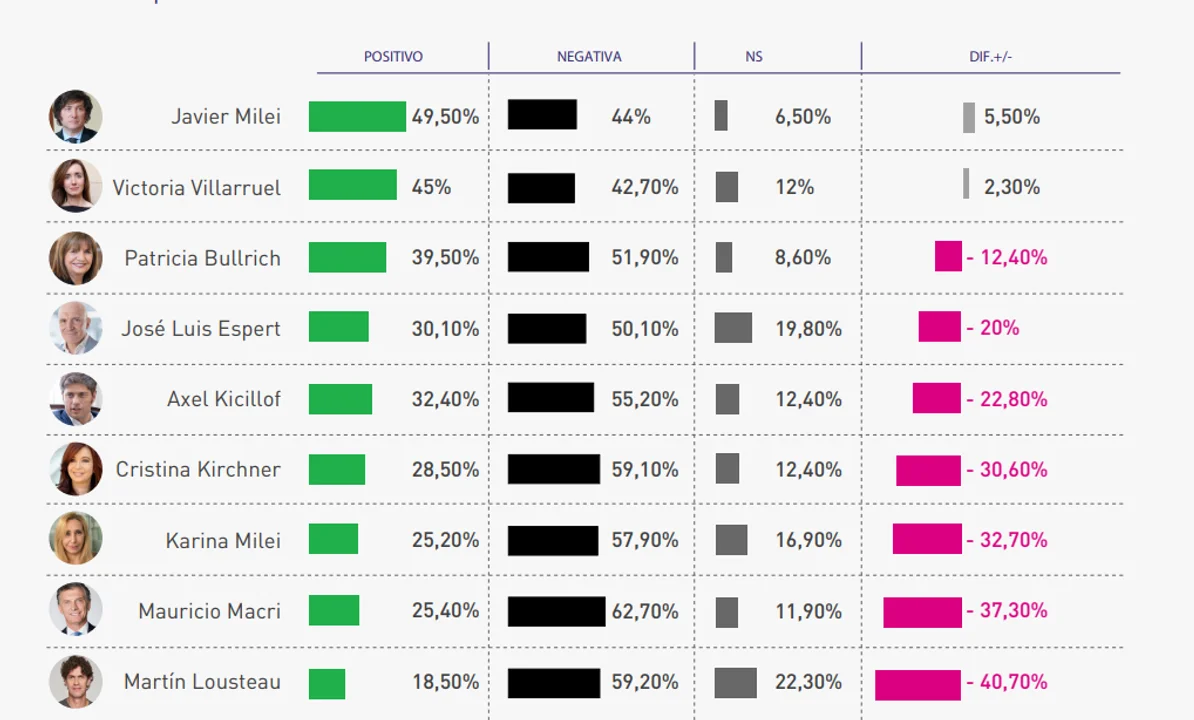Select Patricia Bullrich's portrait photo
The height and width of the screenshot is (720, 1194).
[76, 258]
